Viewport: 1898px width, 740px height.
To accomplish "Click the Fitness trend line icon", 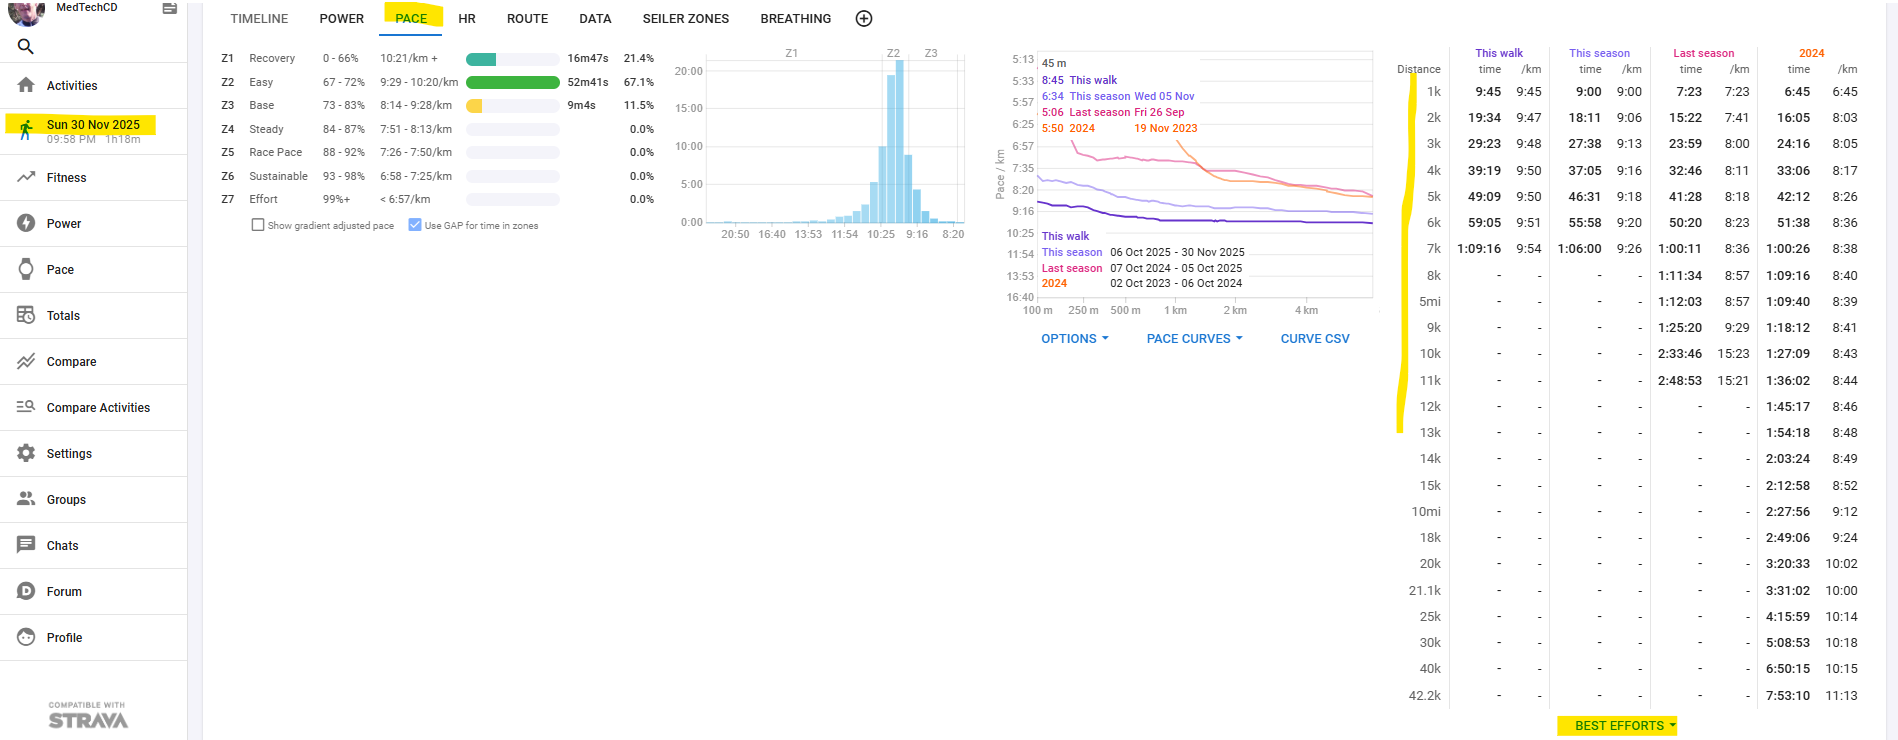I will pyautogui.click(x=26, y=177).
